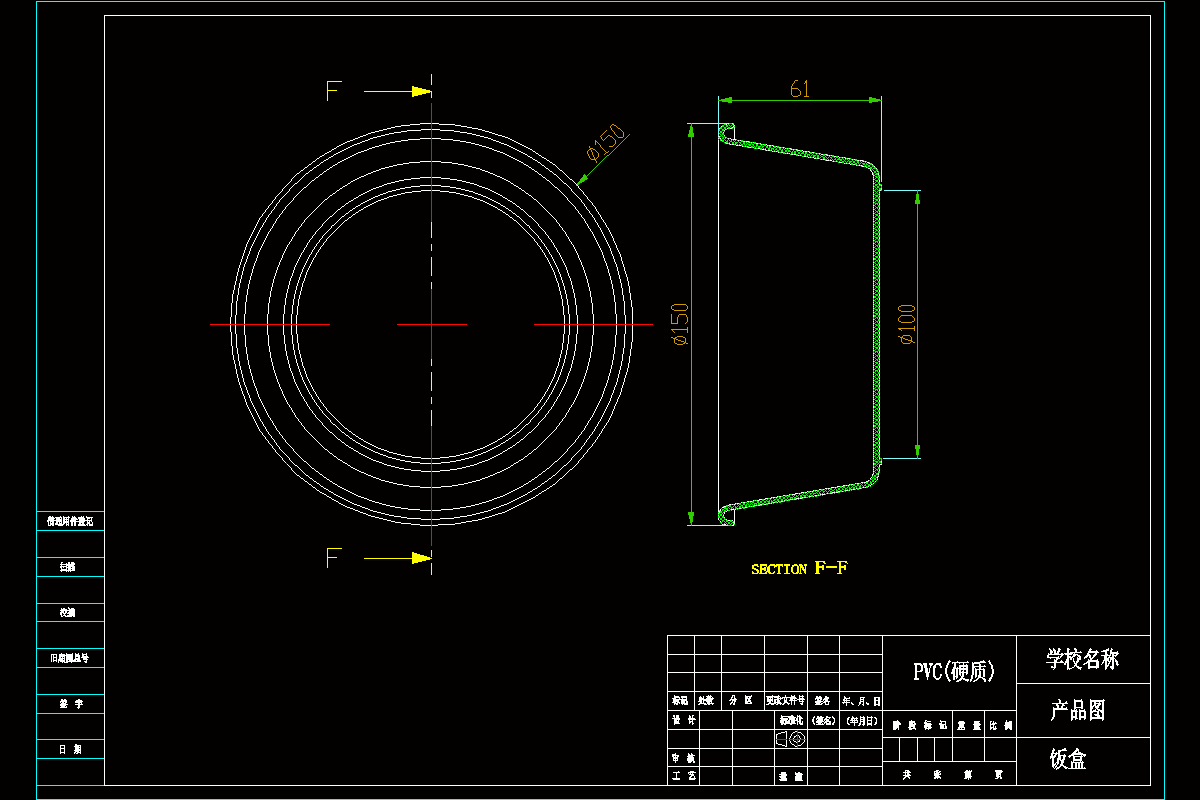1200x800 pixels.
Task: Select the SECTION F-F label
Action: [800, 568]
